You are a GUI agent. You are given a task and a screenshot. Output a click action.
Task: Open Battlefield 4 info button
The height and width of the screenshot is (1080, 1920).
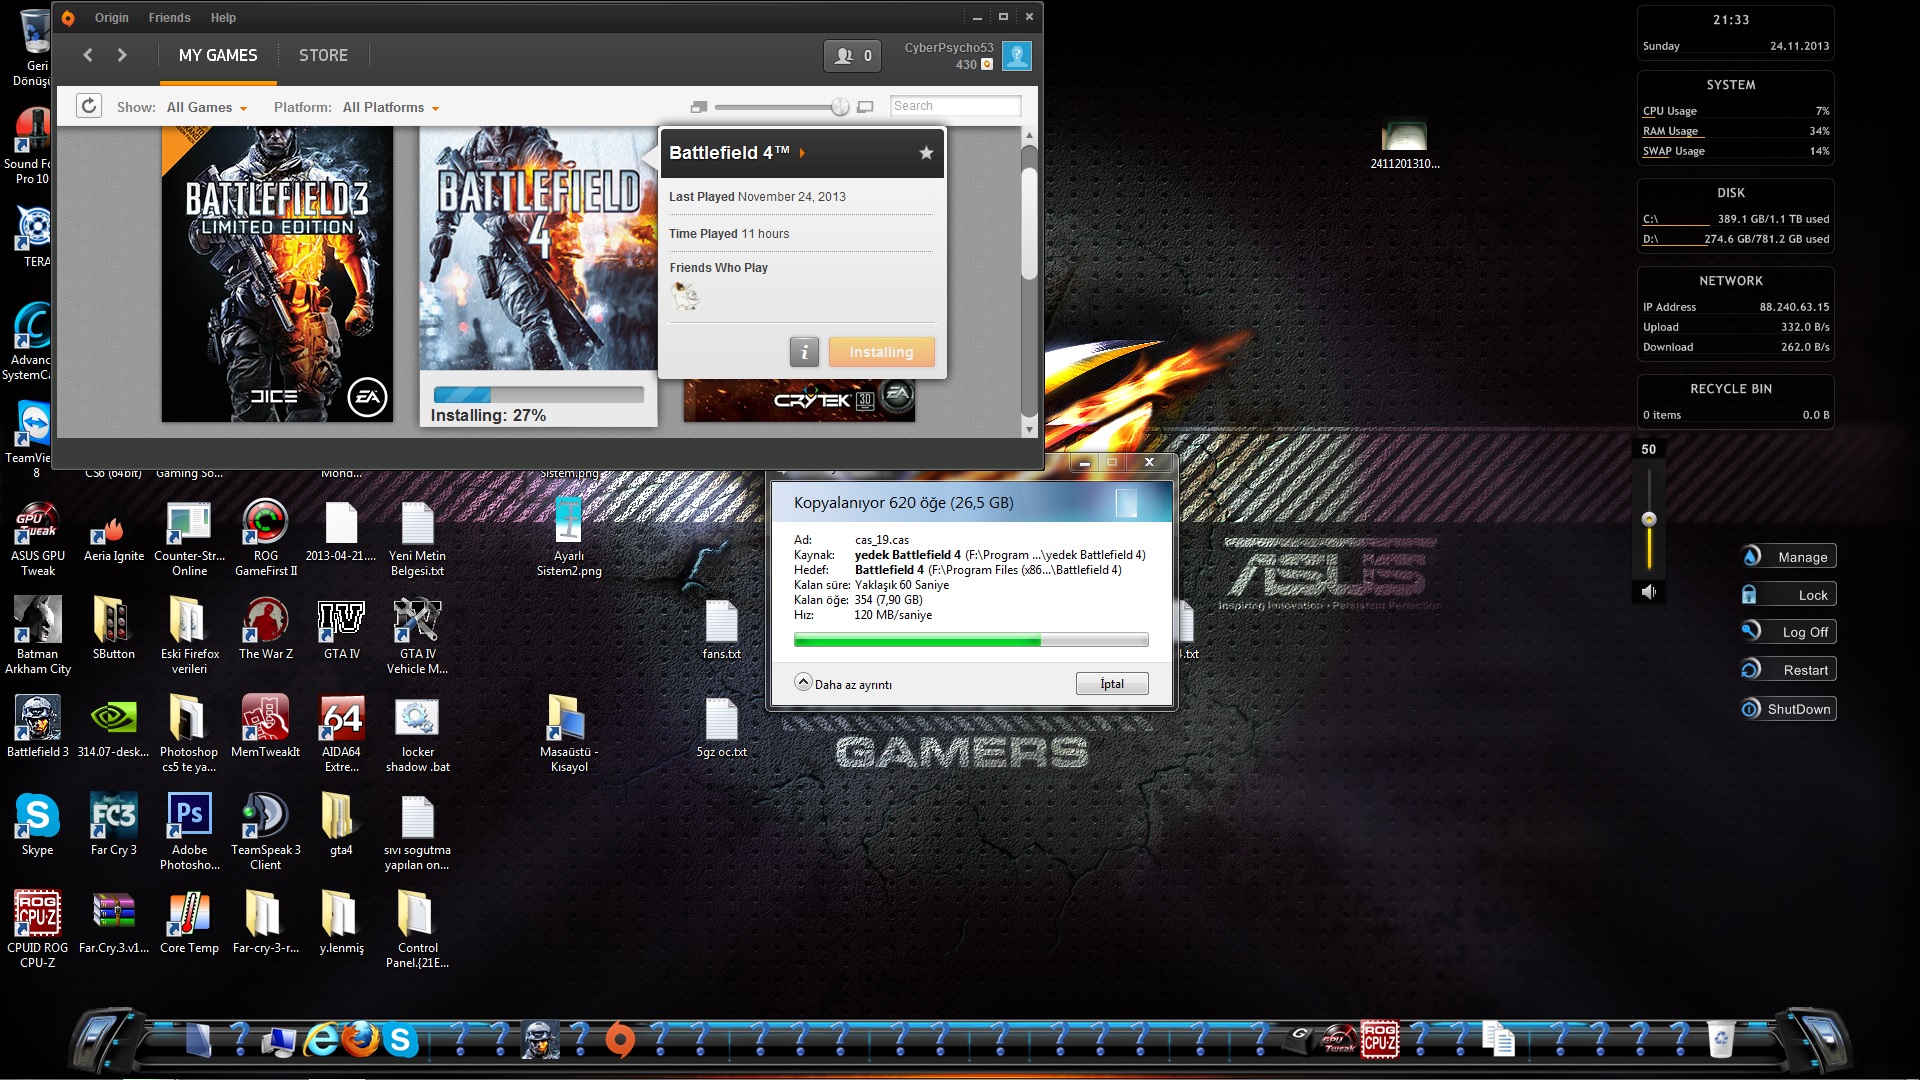point(804,352)
